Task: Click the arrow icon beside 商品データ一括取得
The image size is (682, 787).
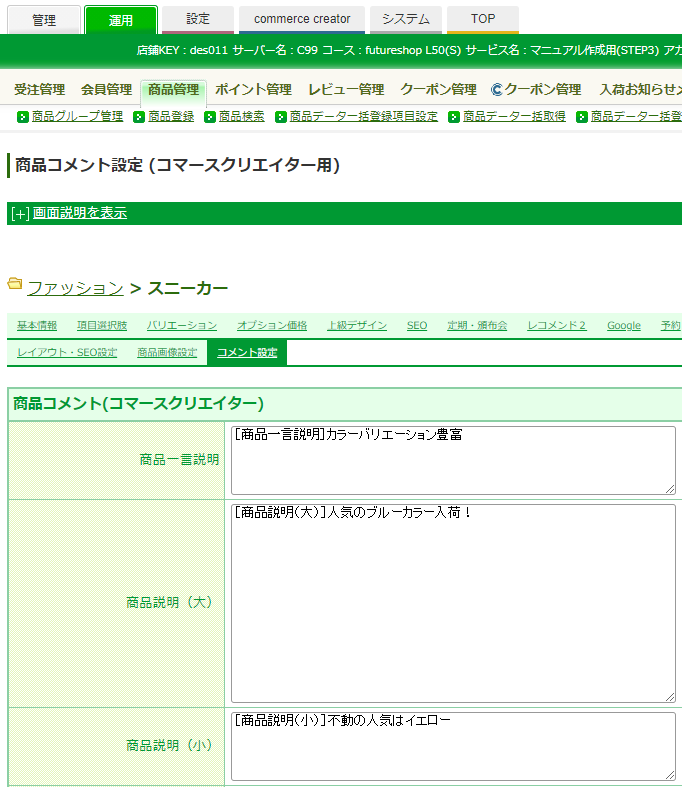Action: coord(454,117)
